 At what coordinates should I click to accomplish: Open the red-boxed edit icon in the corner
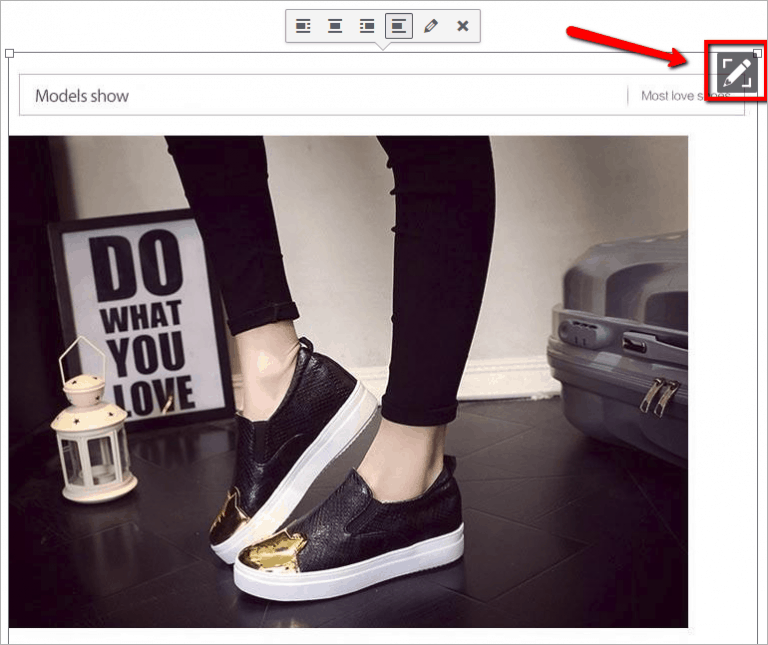point(735,72)
